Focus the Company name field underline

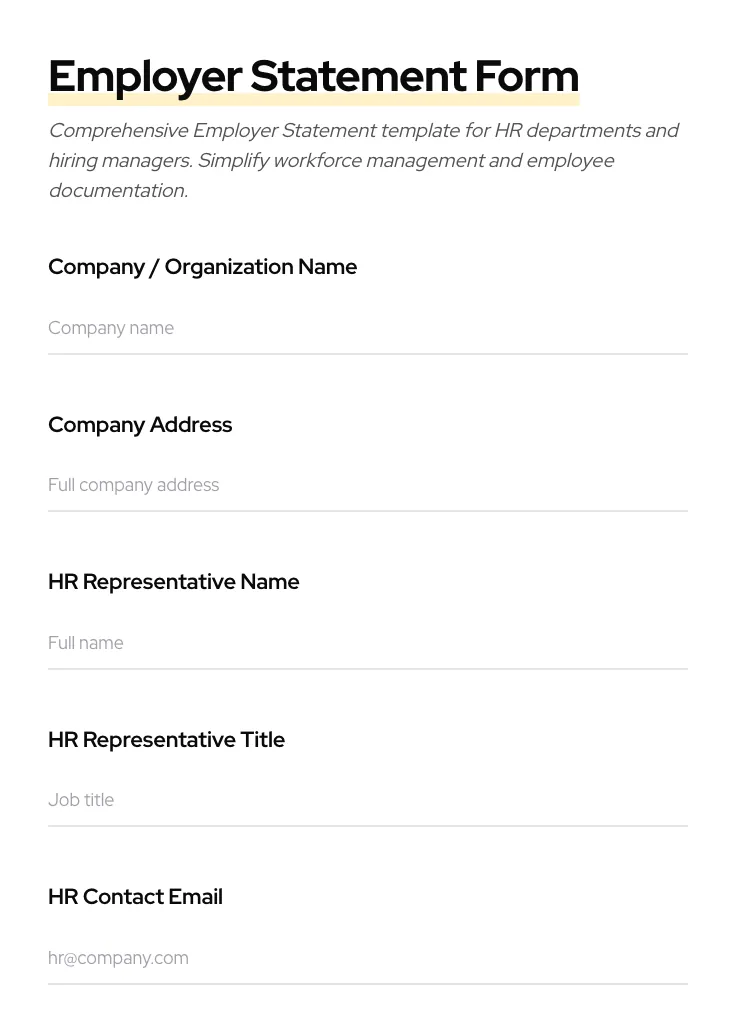368,352
